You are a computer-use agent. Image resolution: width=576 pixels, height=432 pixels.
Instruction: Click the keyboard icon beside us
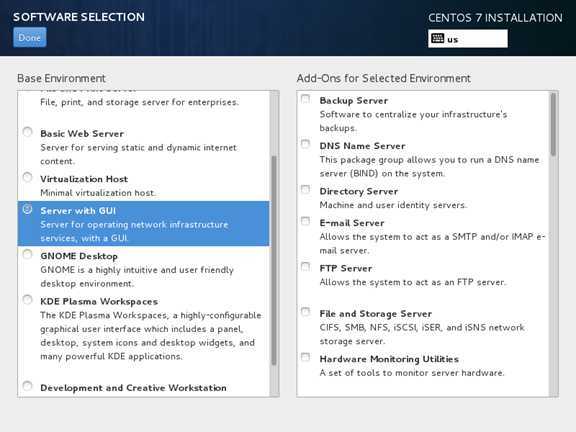tap(438, 38)
